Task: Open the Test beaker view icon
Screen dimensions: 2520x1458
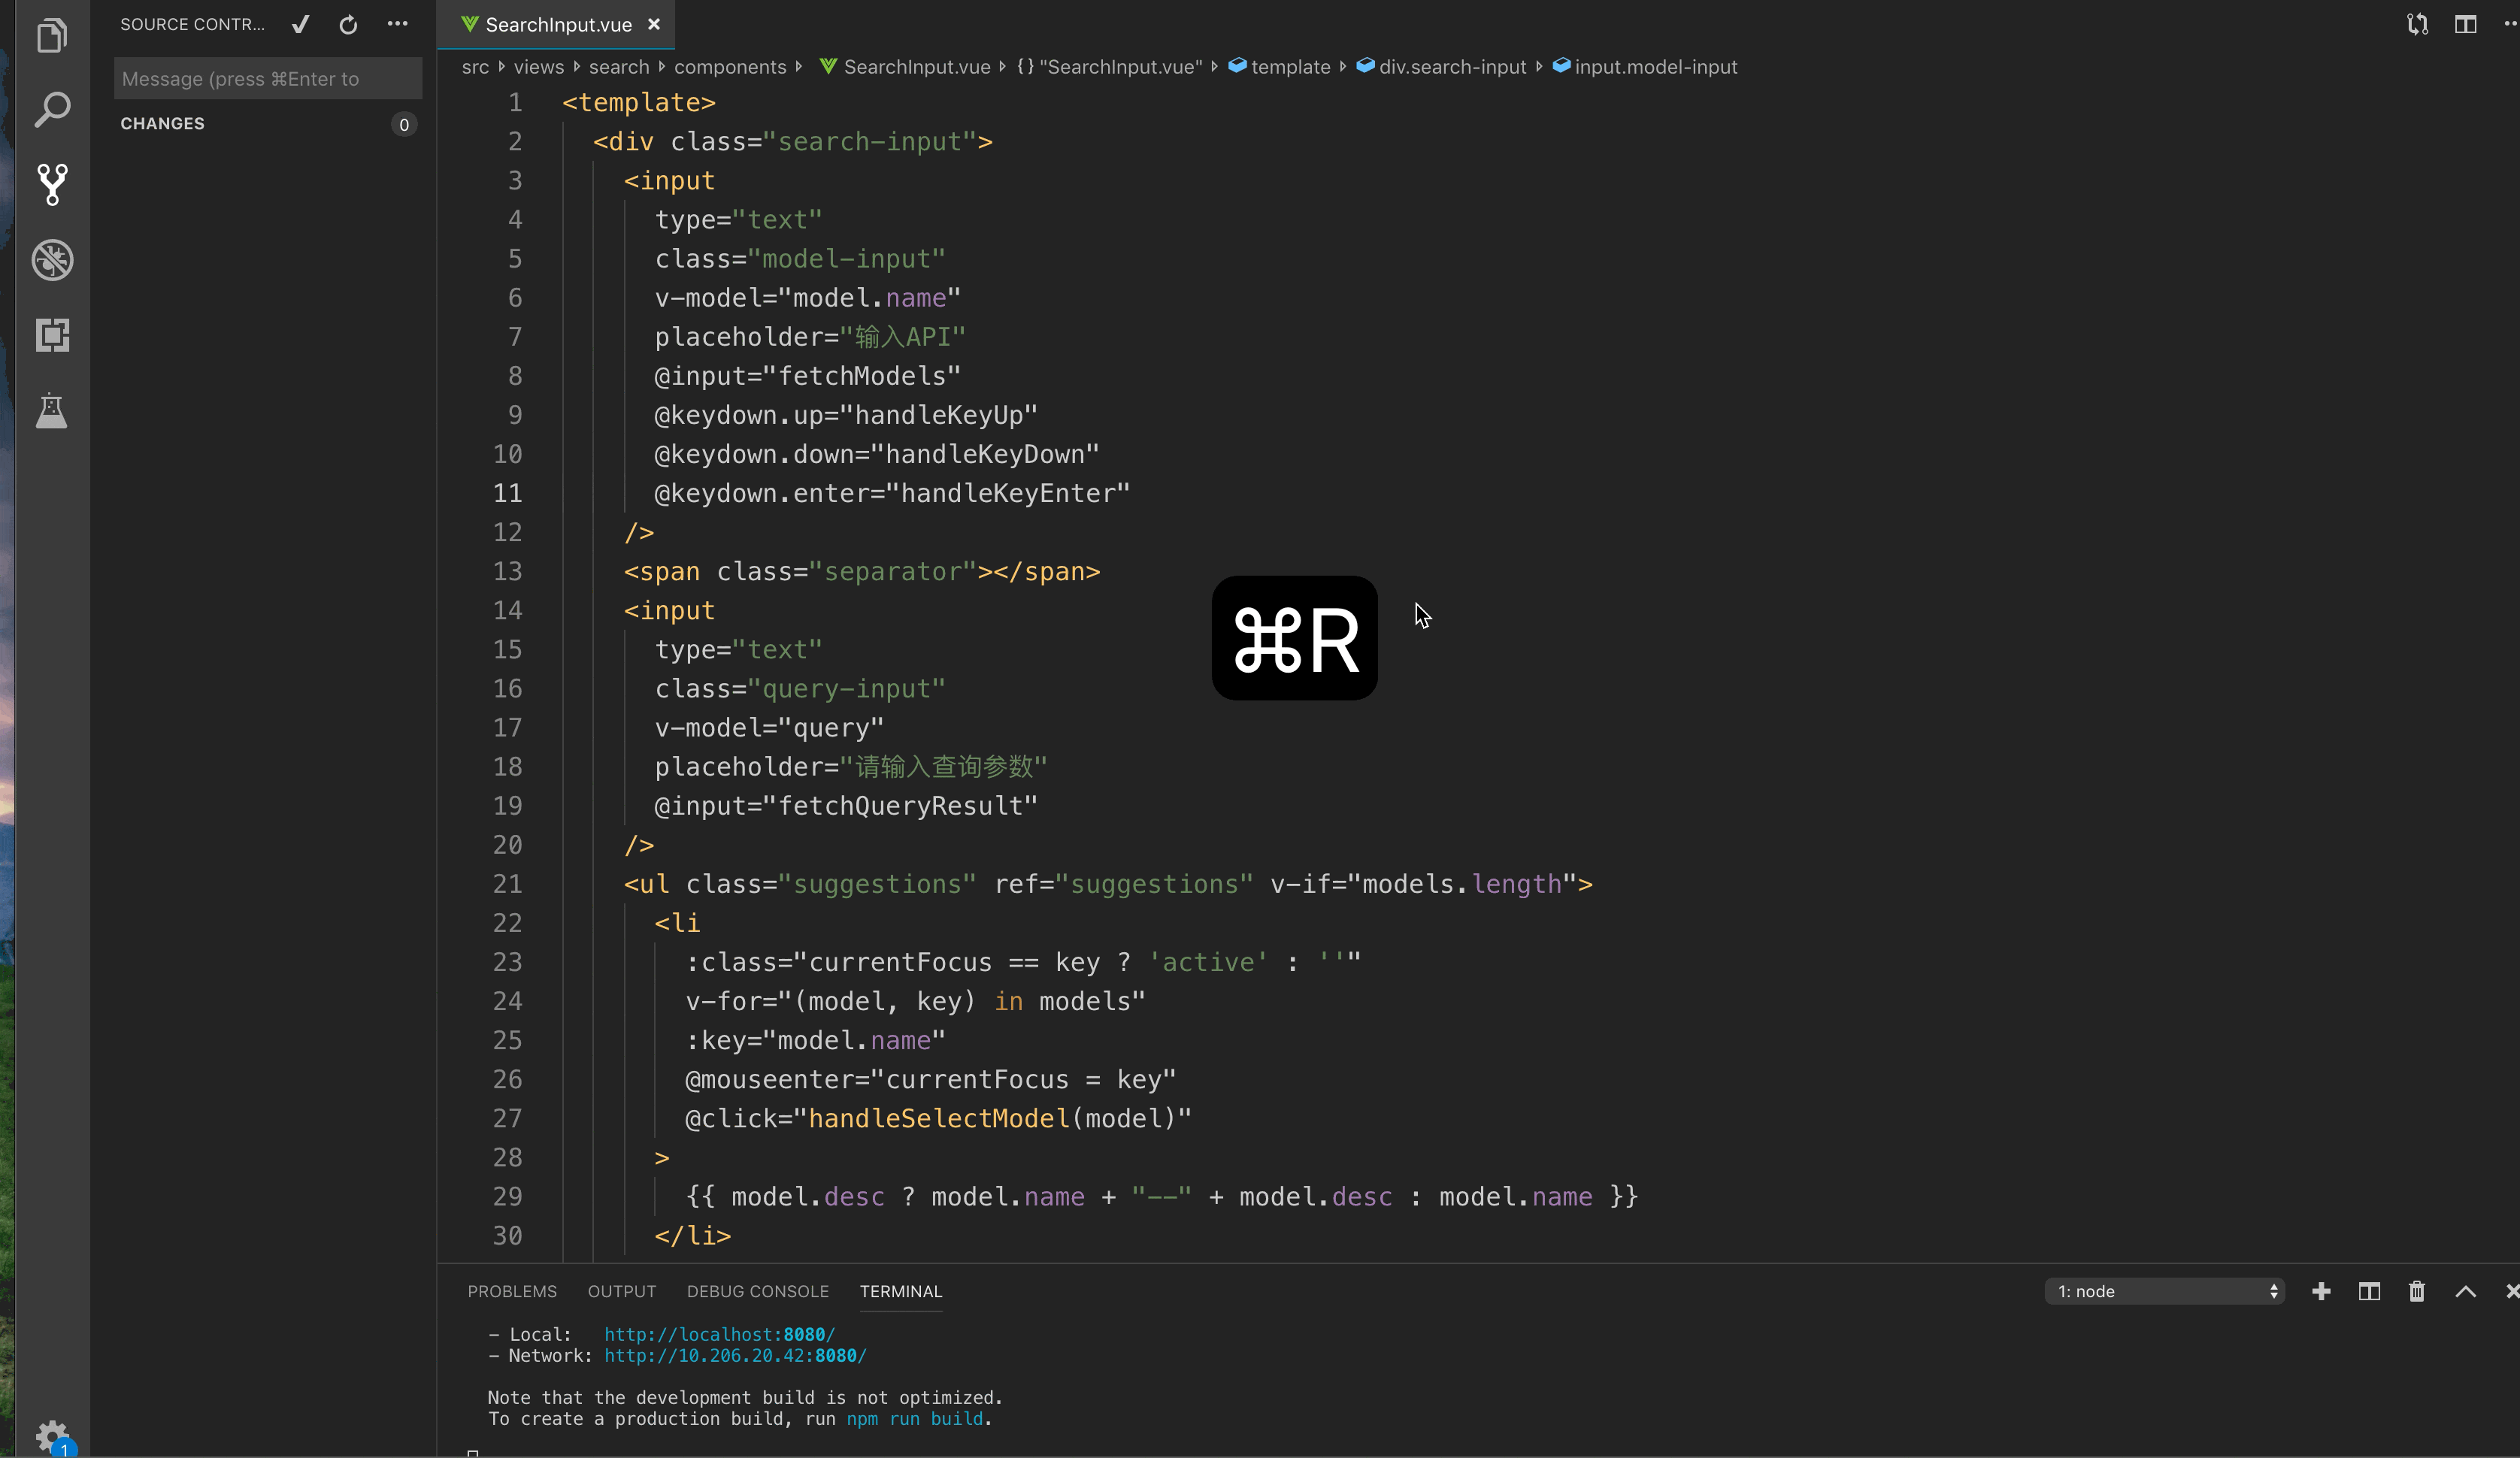Action: pos(52,410)
